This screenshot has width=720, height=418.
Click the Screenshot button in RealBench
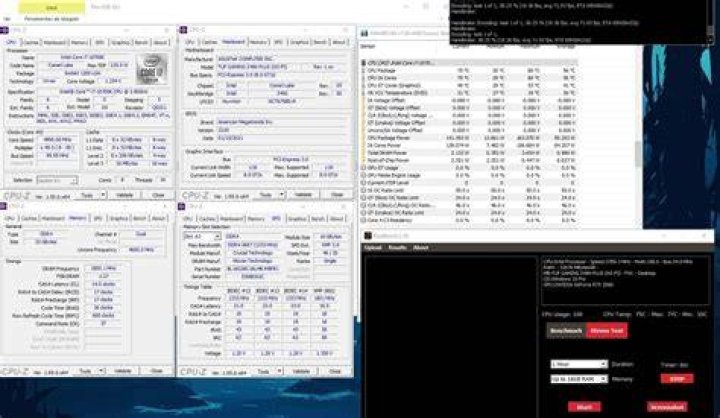click(x=667, y=407)
